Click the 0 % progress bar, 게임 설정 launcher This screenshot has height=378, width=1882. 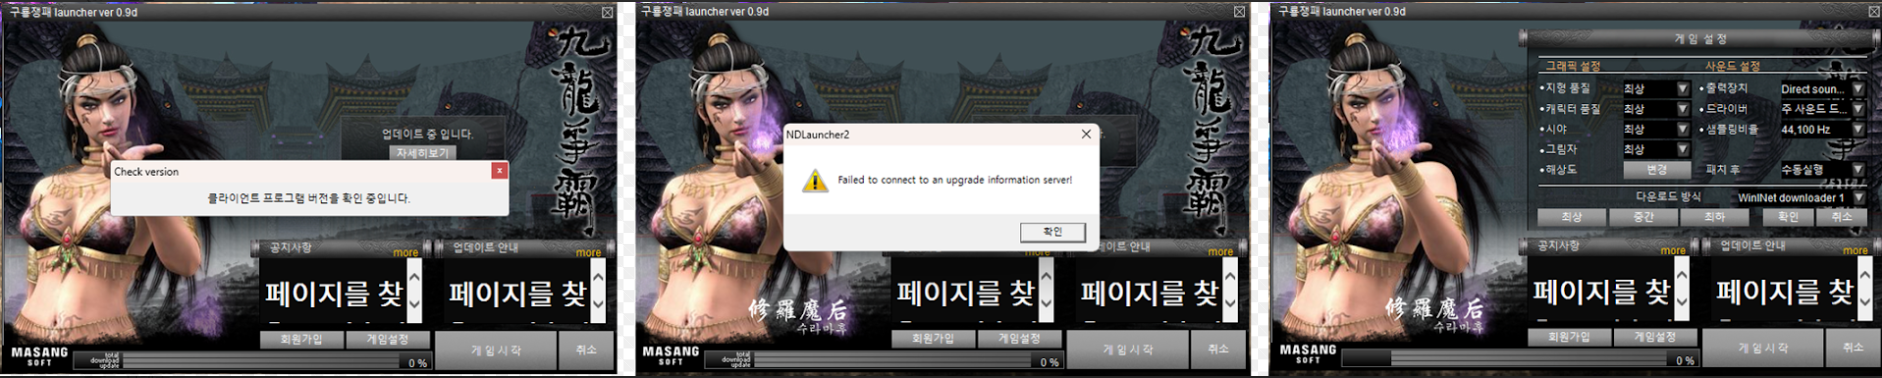[1520, 359]
